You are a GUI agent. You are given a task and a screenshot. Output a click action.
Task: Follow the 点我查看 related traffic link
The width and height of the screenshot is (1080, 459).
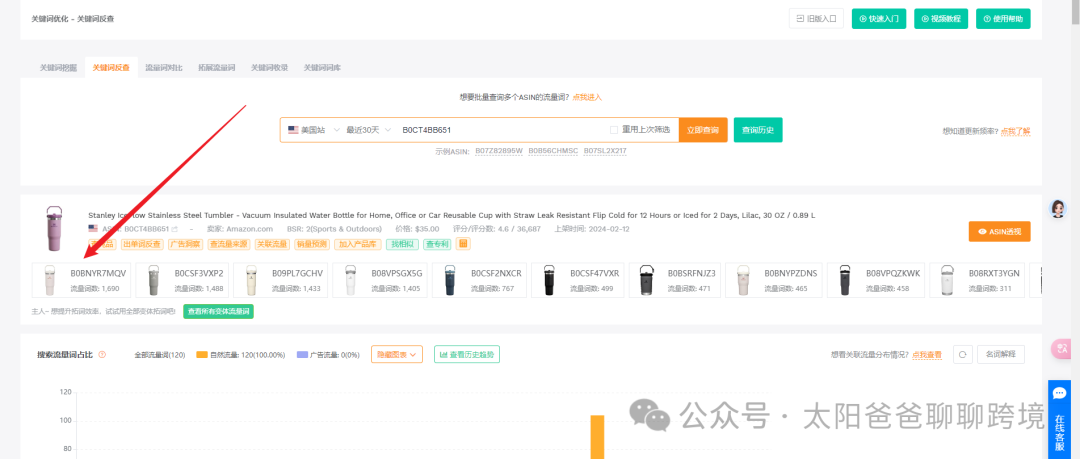[x=927, y=355]
